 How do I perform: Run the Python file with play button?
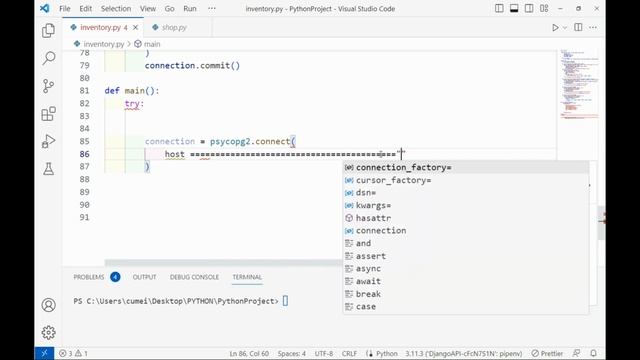click(x=555, y=28)
